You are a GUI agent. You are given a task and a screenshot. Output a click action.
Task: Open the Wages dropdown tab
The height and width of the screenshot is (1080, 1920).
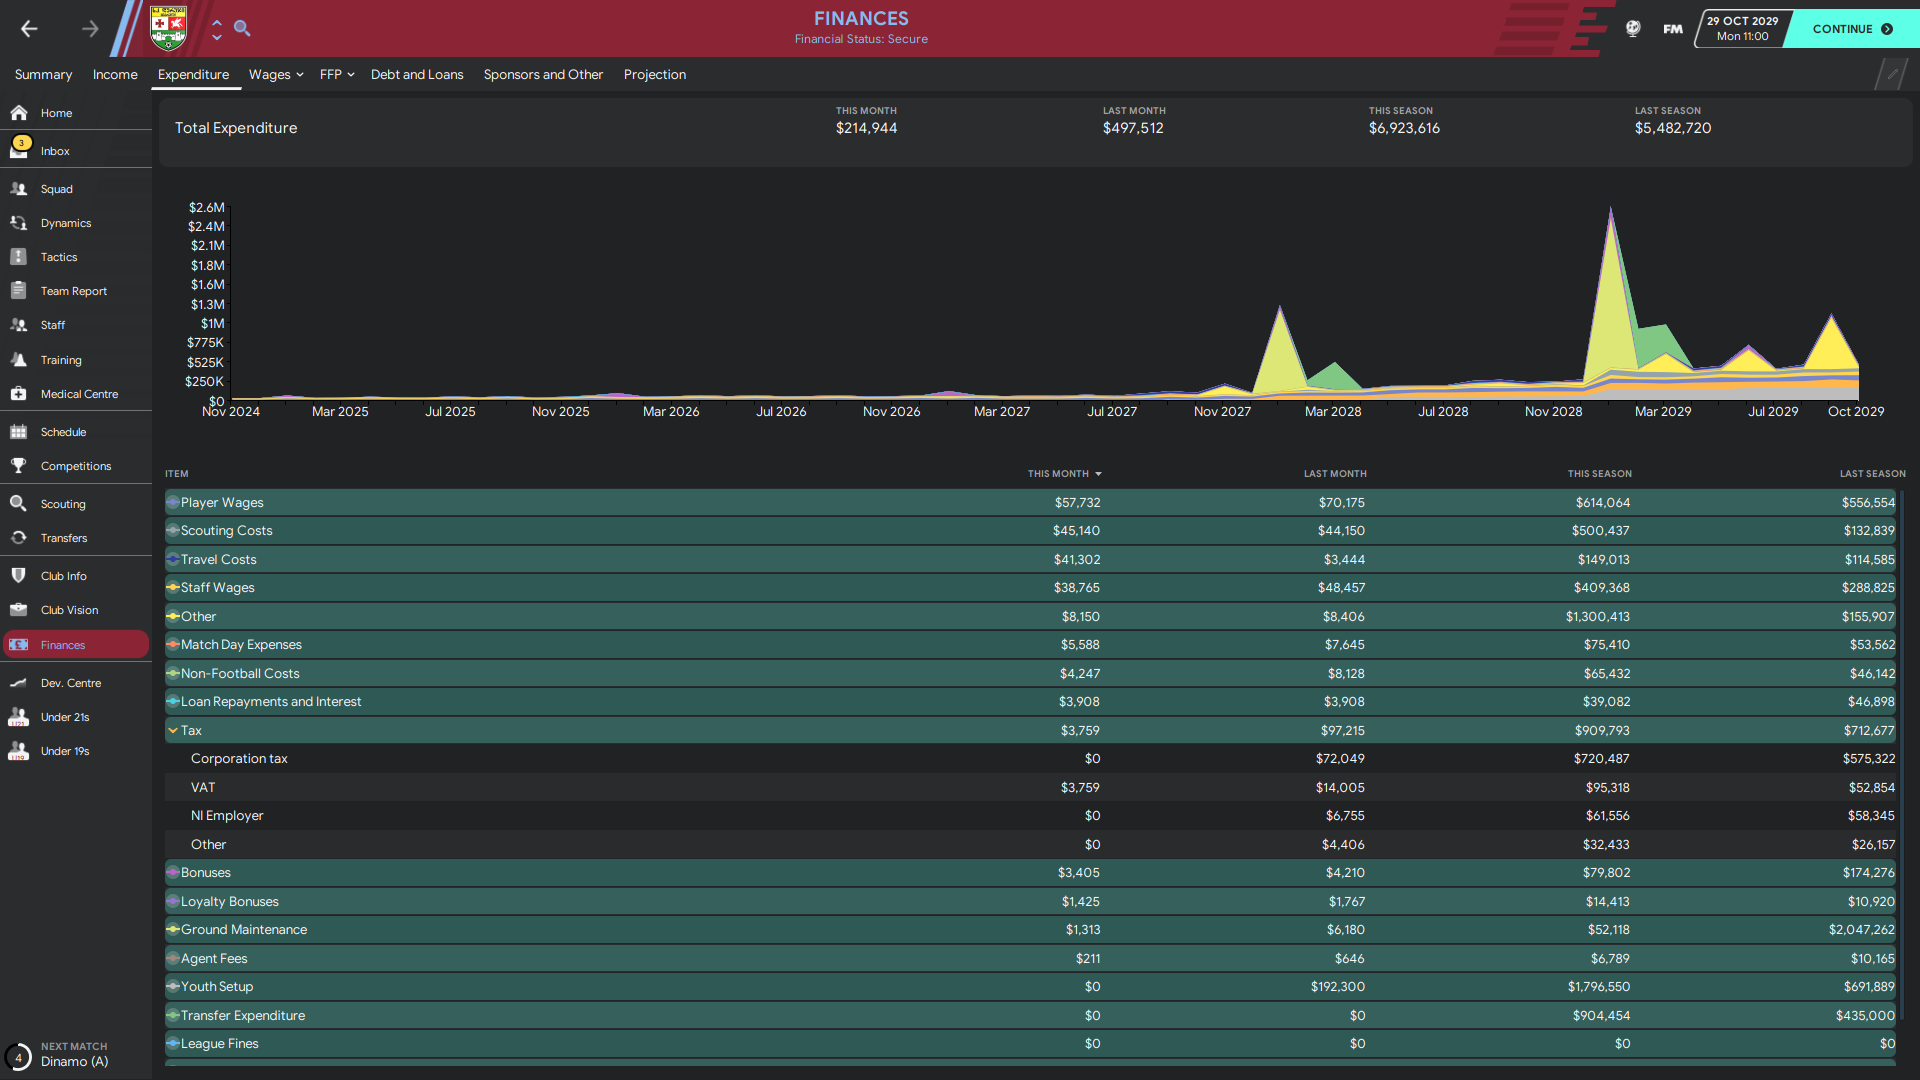point(276,74)
